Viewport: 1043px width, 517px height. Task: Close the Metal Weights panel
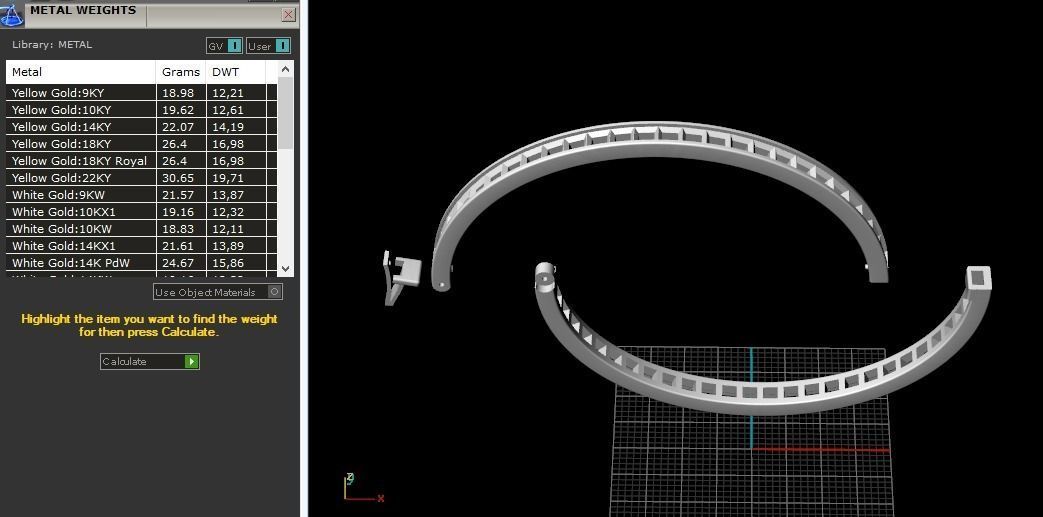pos(289,15)
